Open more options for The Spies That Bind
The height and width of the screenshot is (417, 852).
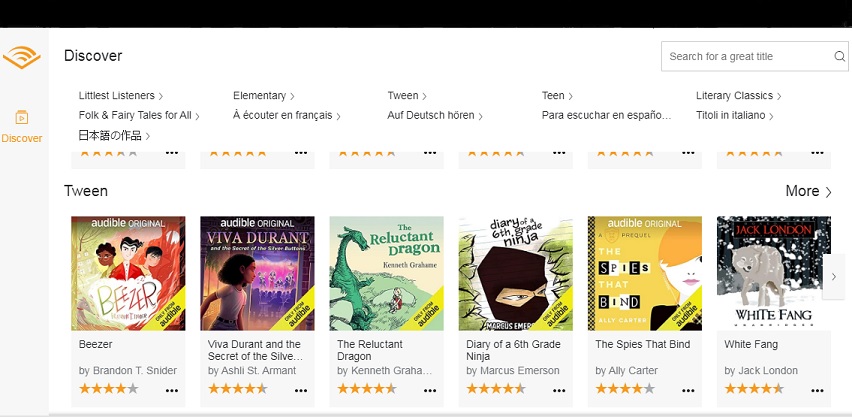688,390
